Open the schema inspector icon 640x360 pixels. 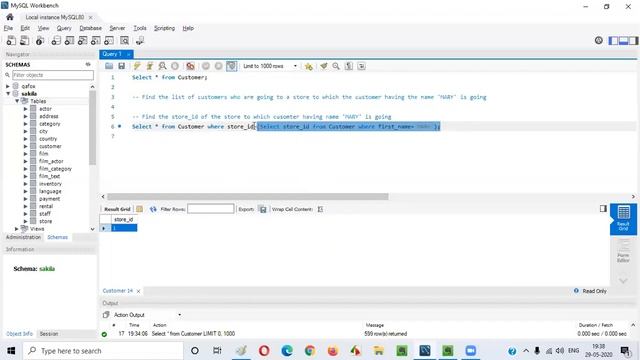pos(40,41)
